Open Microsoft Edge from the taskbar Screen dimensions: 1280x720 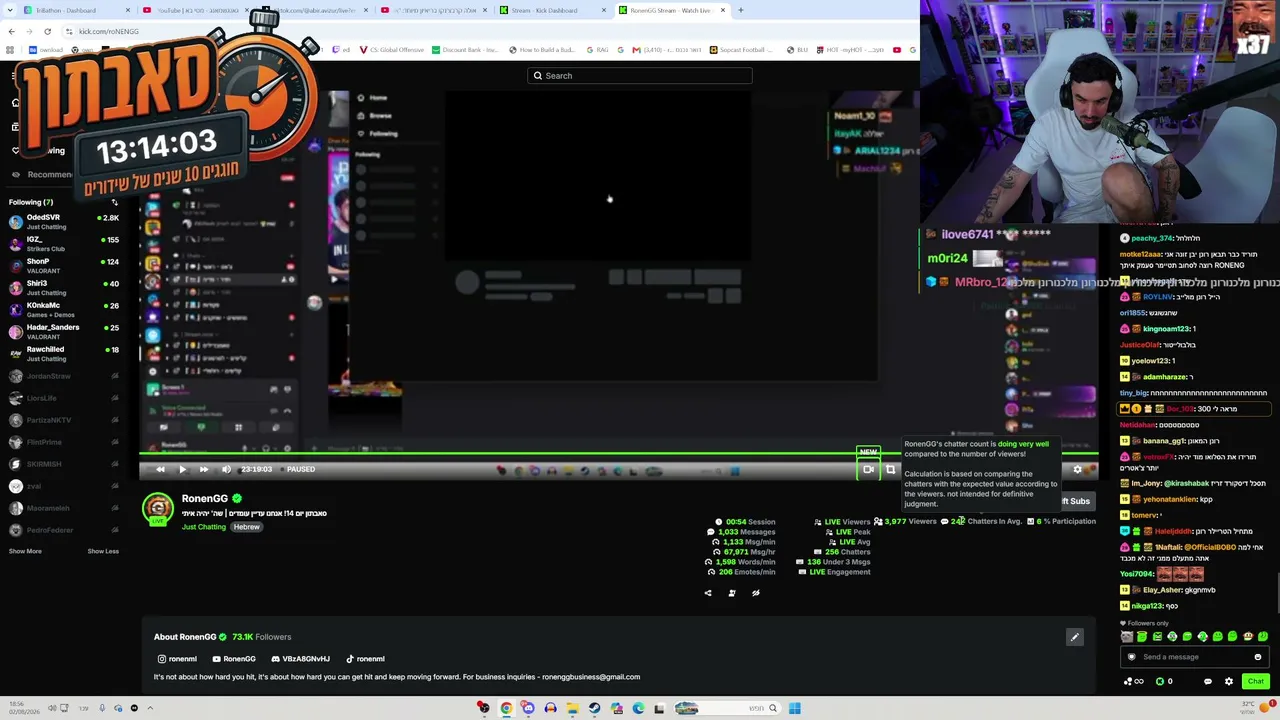638,709
